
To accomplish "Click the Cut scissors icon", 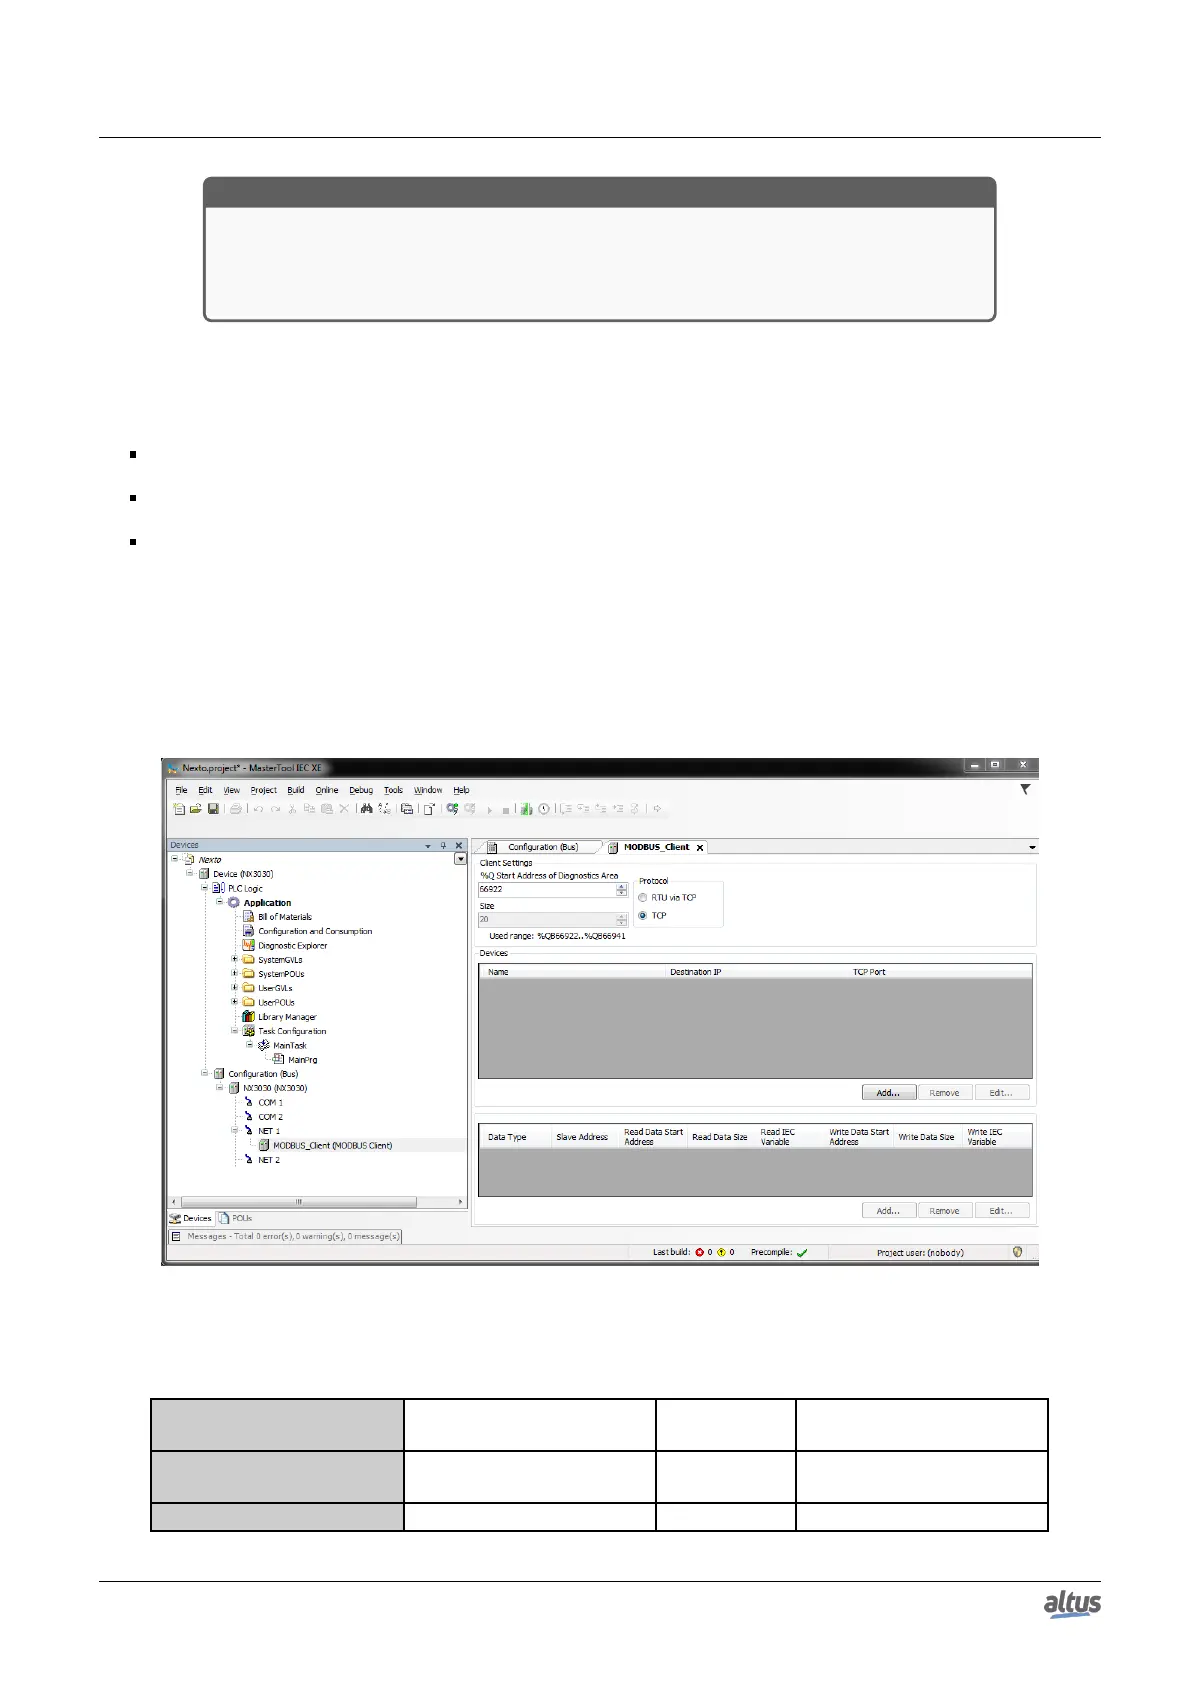I will 293,809.
